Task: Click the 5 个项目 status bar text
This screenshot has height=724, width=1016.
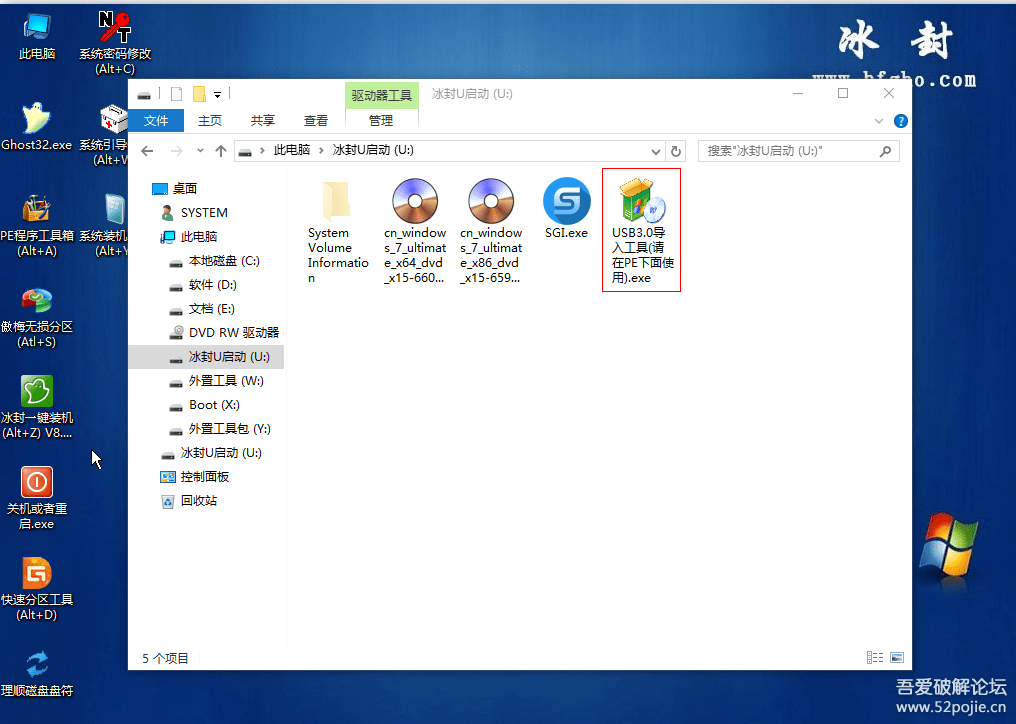Action: tap(165, 659)
